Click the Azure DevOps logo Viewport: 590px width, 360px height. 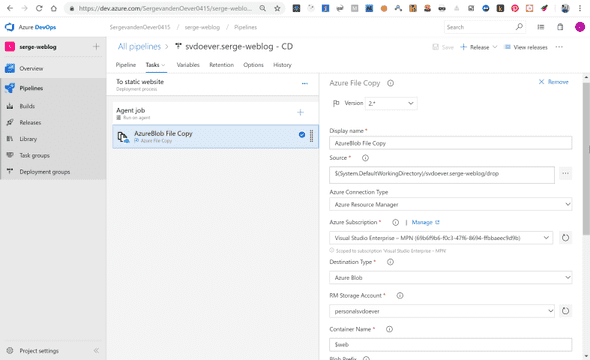tap(9, 27)
